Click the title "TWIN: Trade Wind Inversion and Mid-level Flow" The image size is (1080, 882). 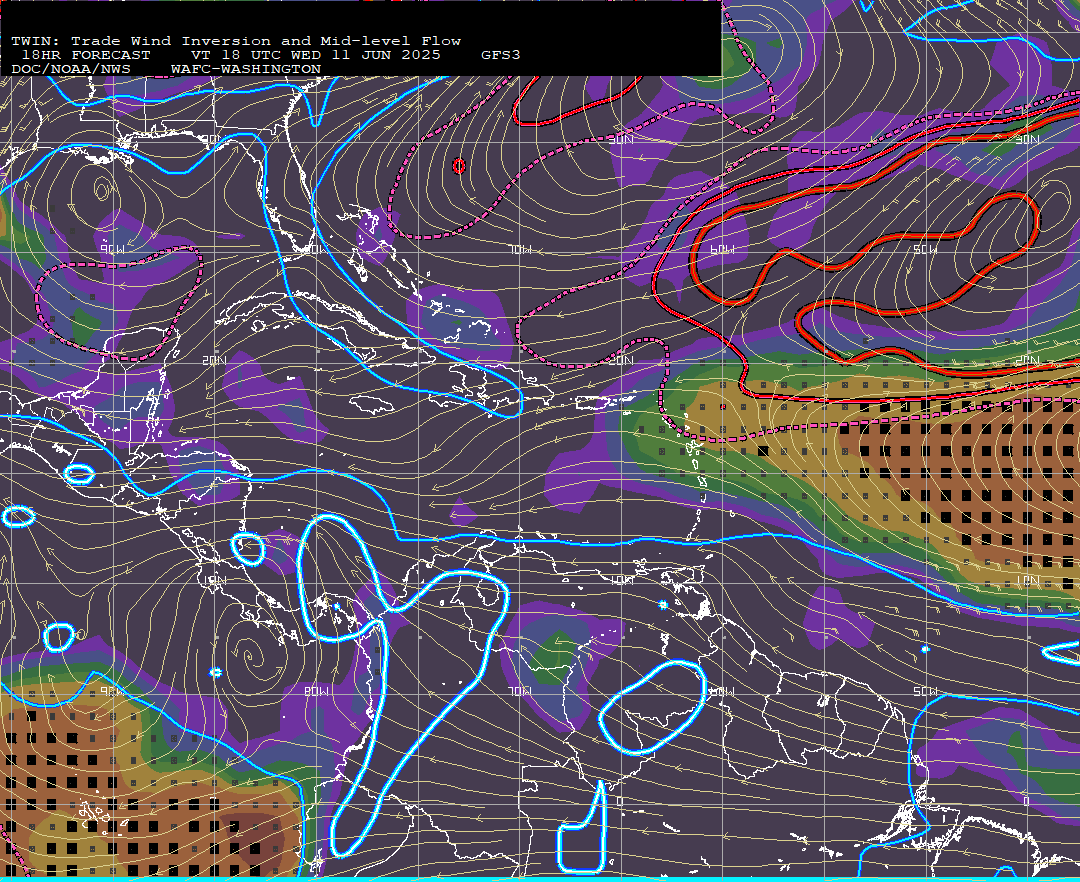click(236, 41)
